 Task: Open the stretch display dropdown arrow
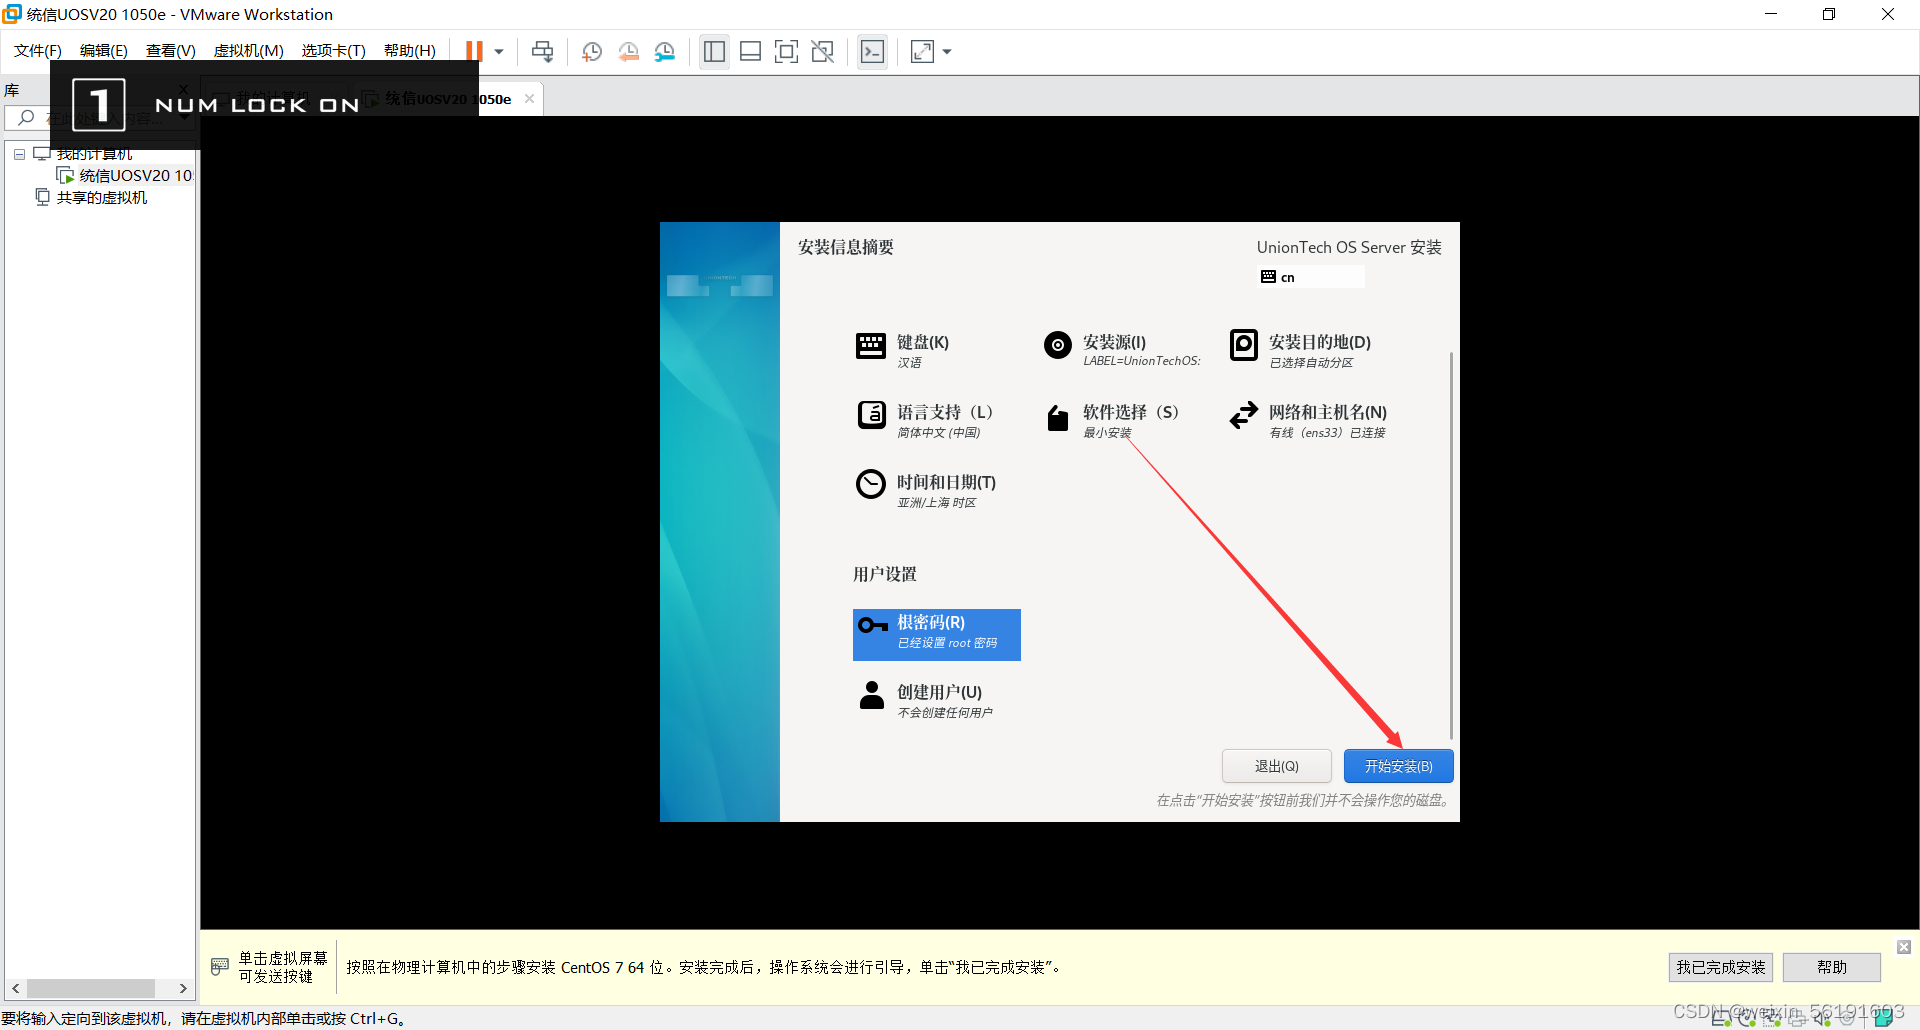(x=947, y=52)
